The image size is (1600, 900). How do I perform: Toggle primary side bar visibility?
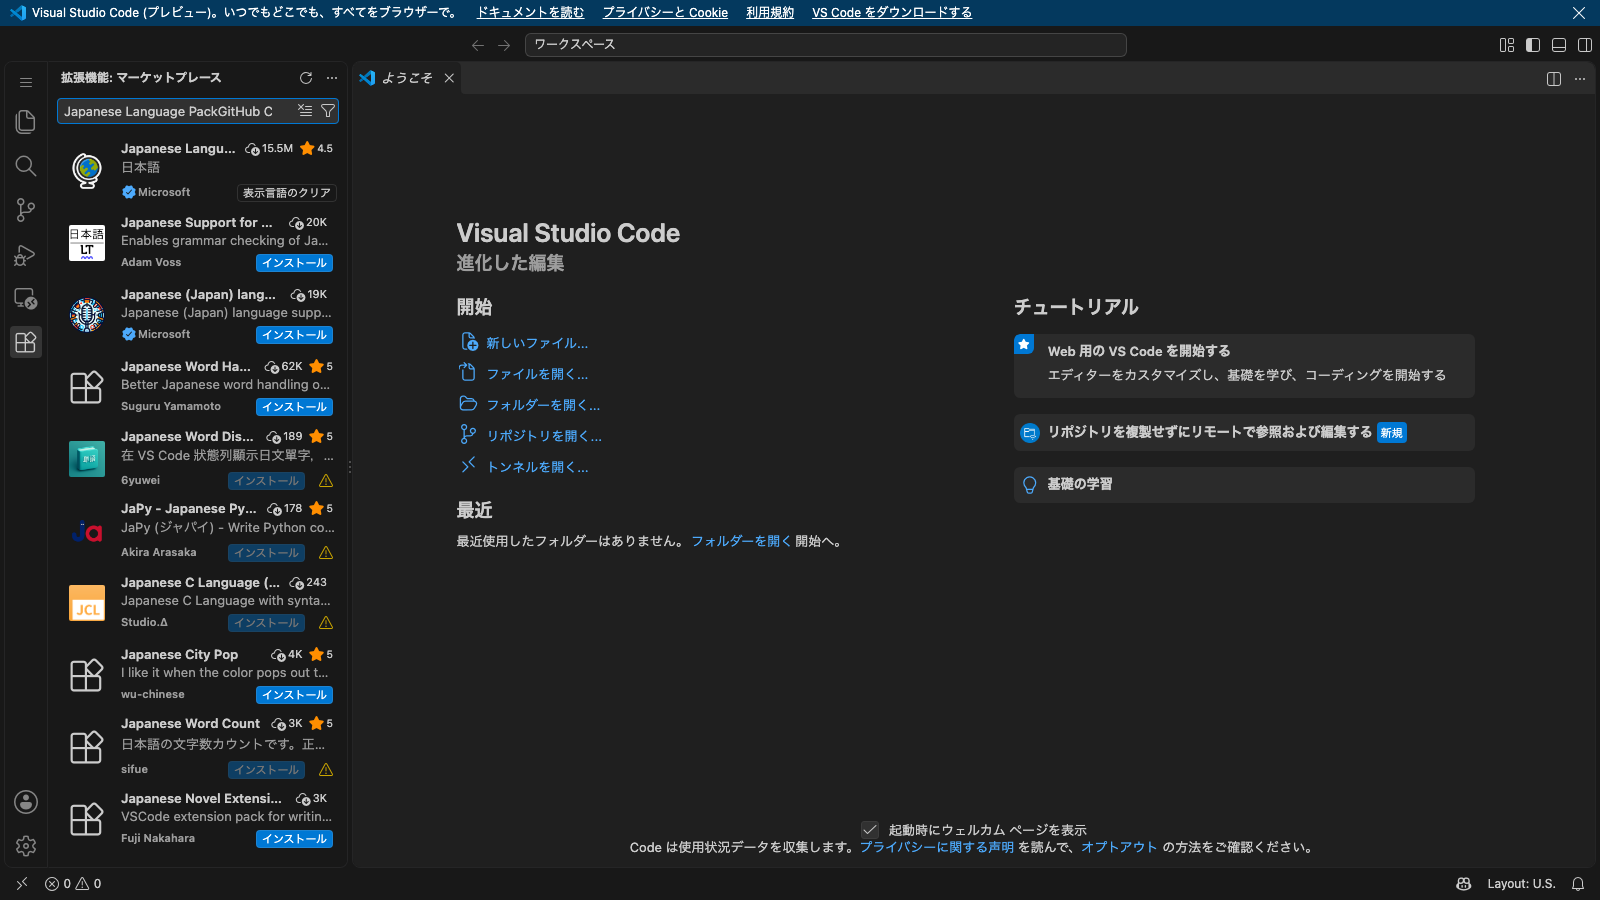coord(1533,45)
